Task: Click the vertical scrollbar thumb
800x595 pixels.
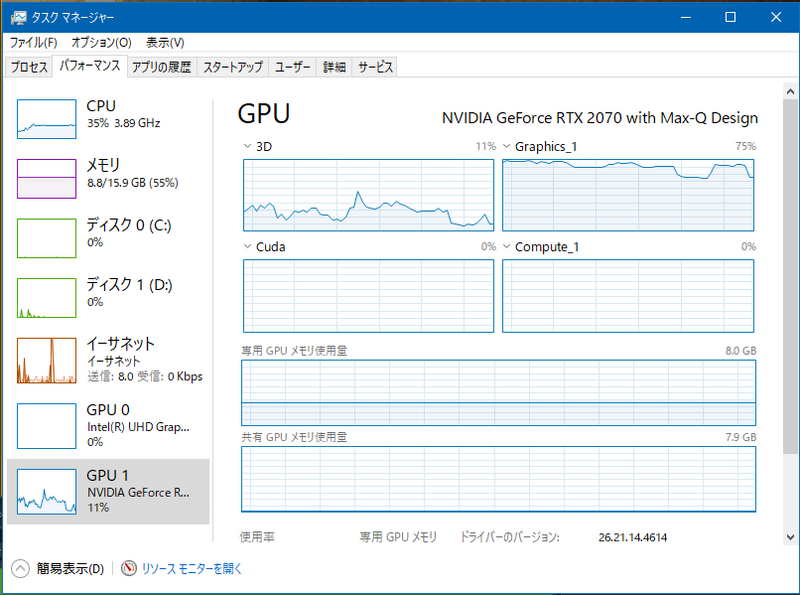Action: [790, 277]
